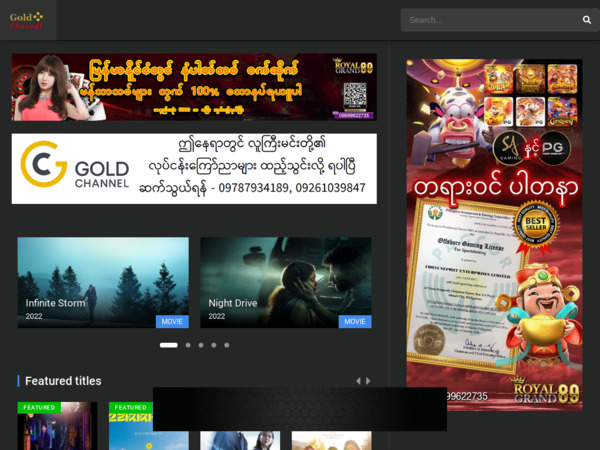
Task: Click the QR code in top banner
Action: click(355, 96)
